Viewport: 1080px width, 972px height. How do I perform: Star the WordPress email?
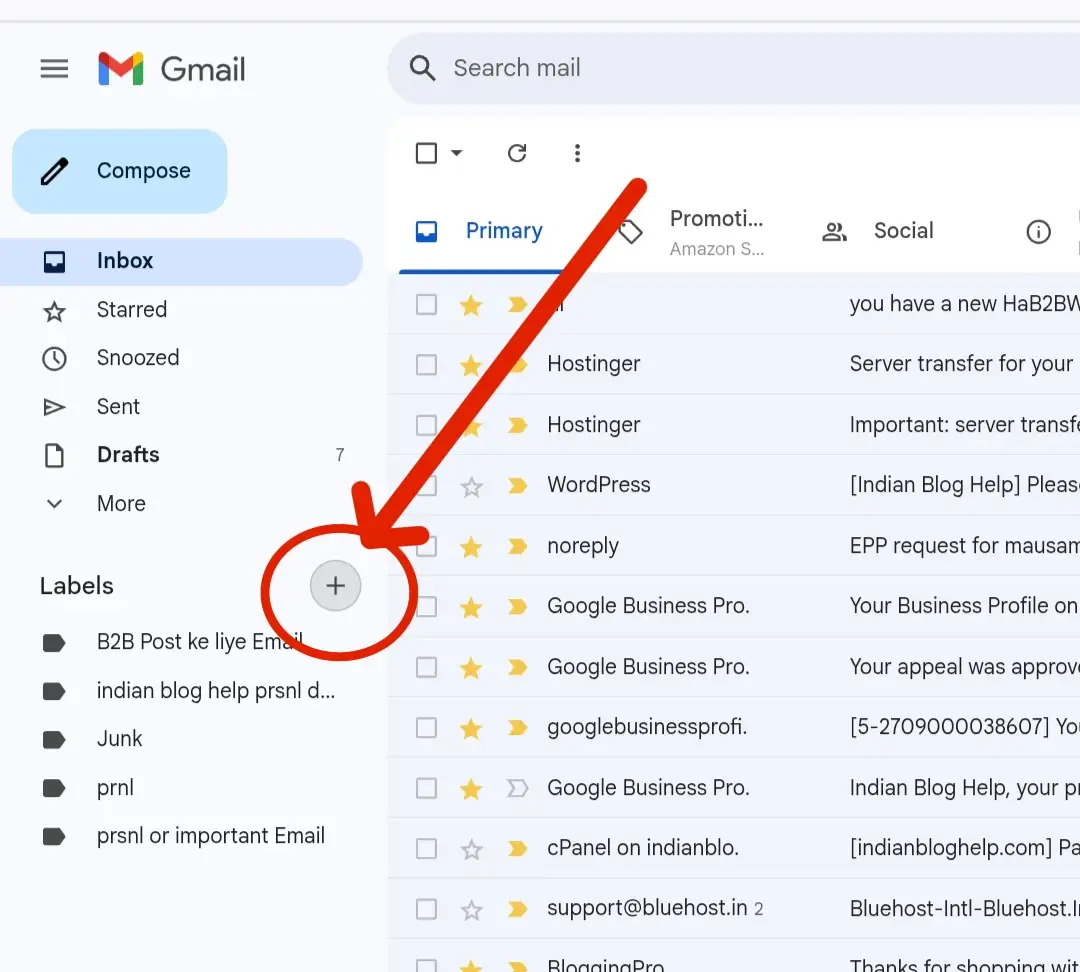(x=471, y=485)
